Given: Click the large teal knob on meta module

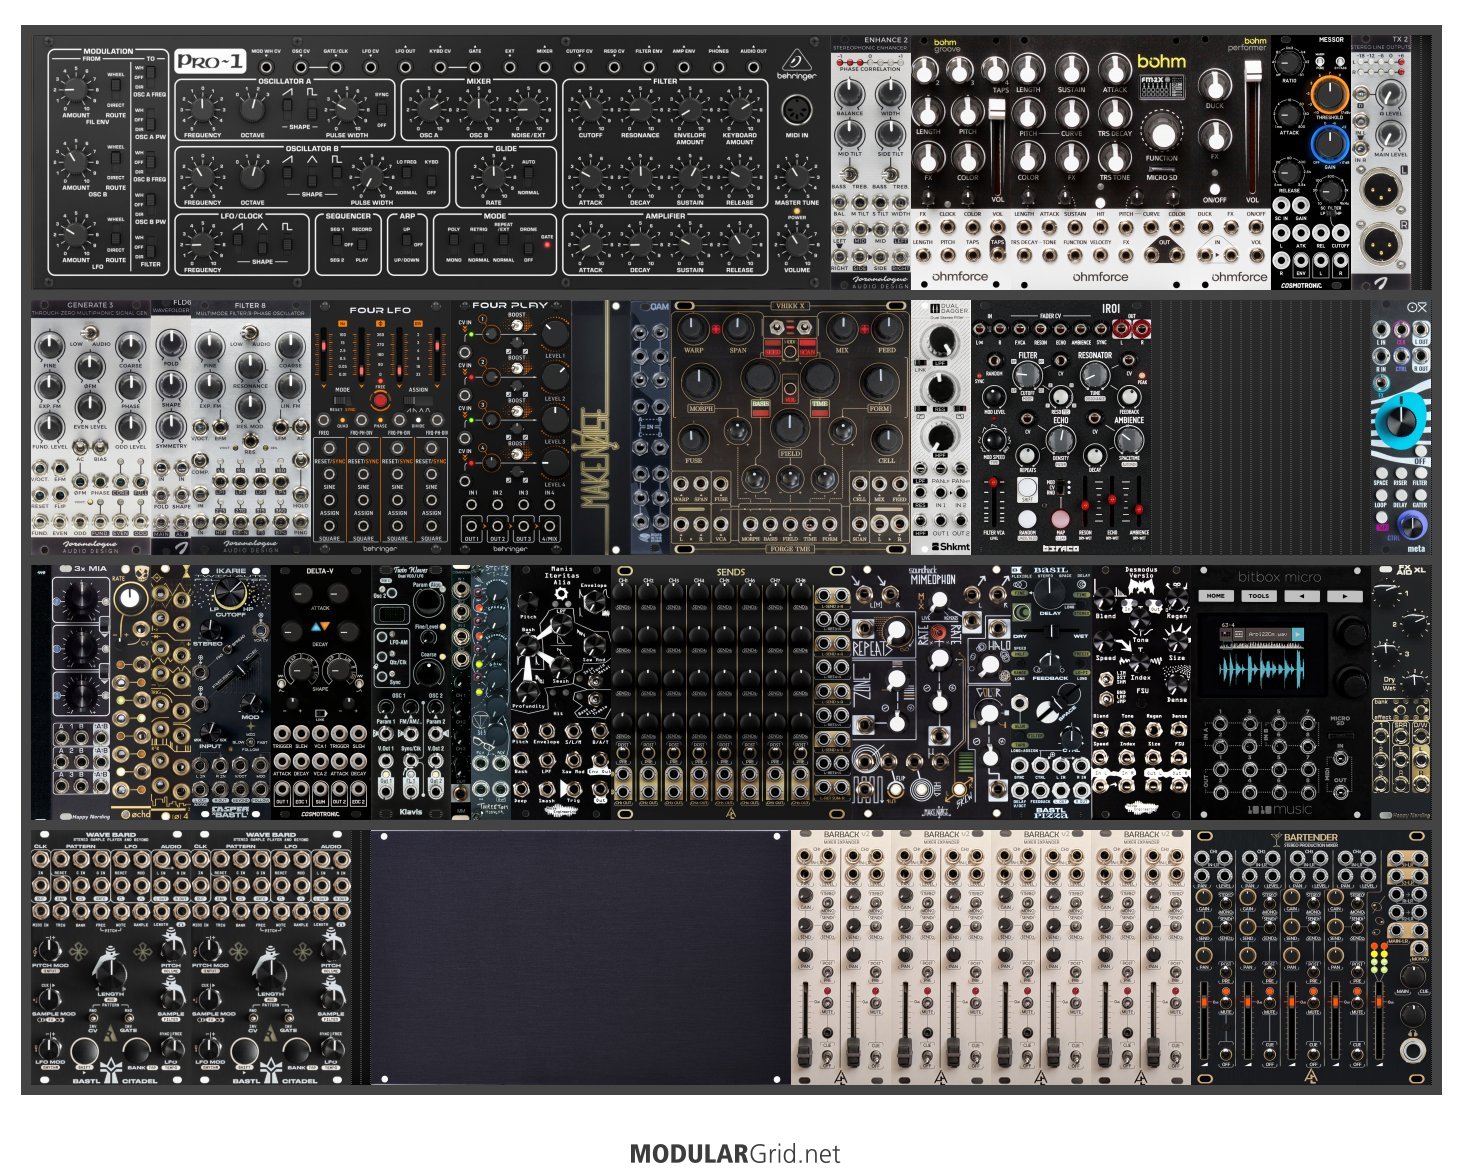Looking at the screenshot, I should pyautogui.click(x=1399, y=421).
